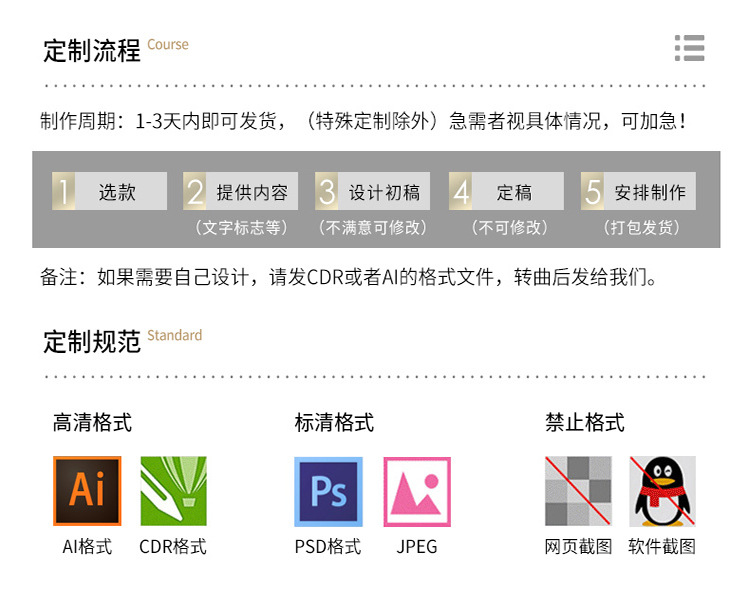Click the PSD格式 caption text

coord(328,546)
